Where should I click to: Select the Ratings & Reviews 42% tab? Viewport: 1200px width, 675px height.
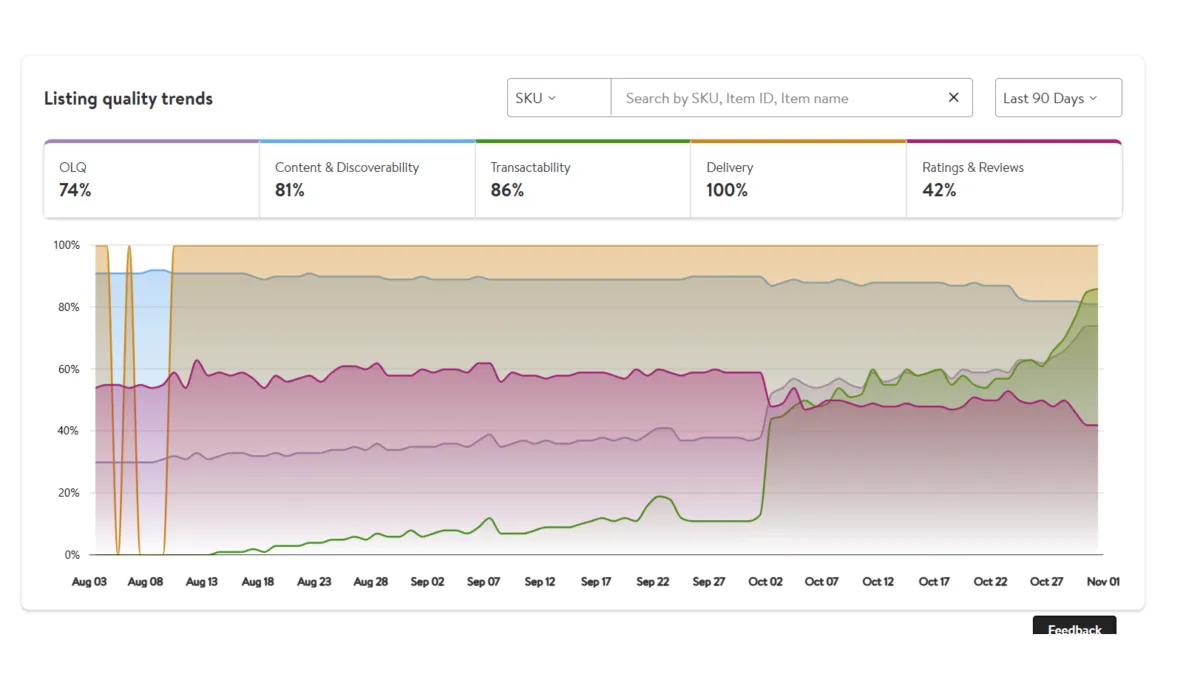pyautogui.click(x=1014, y=180)
